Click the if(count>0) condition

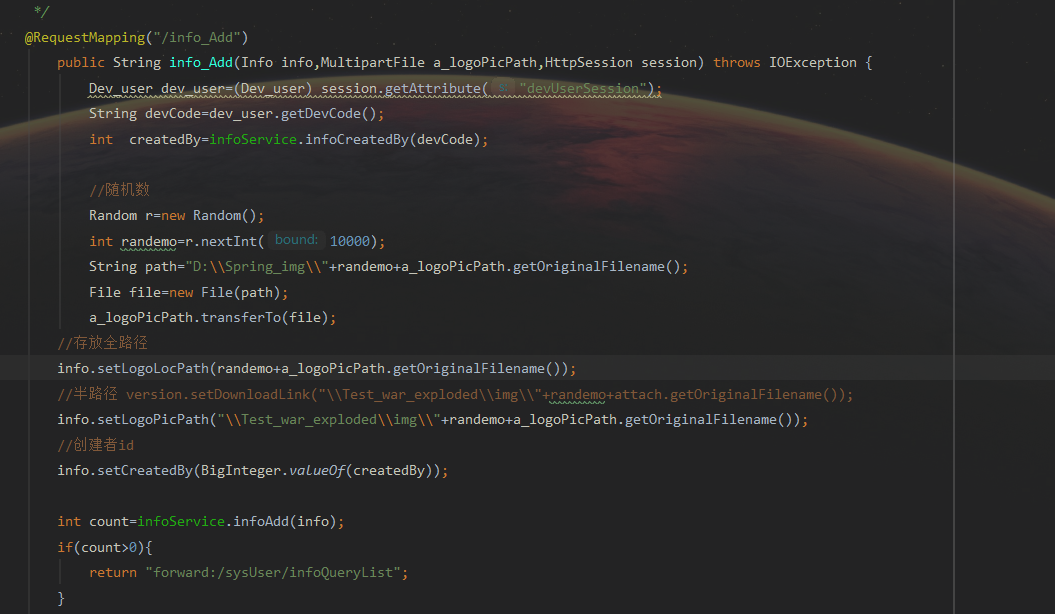click(x=100, y=547)
